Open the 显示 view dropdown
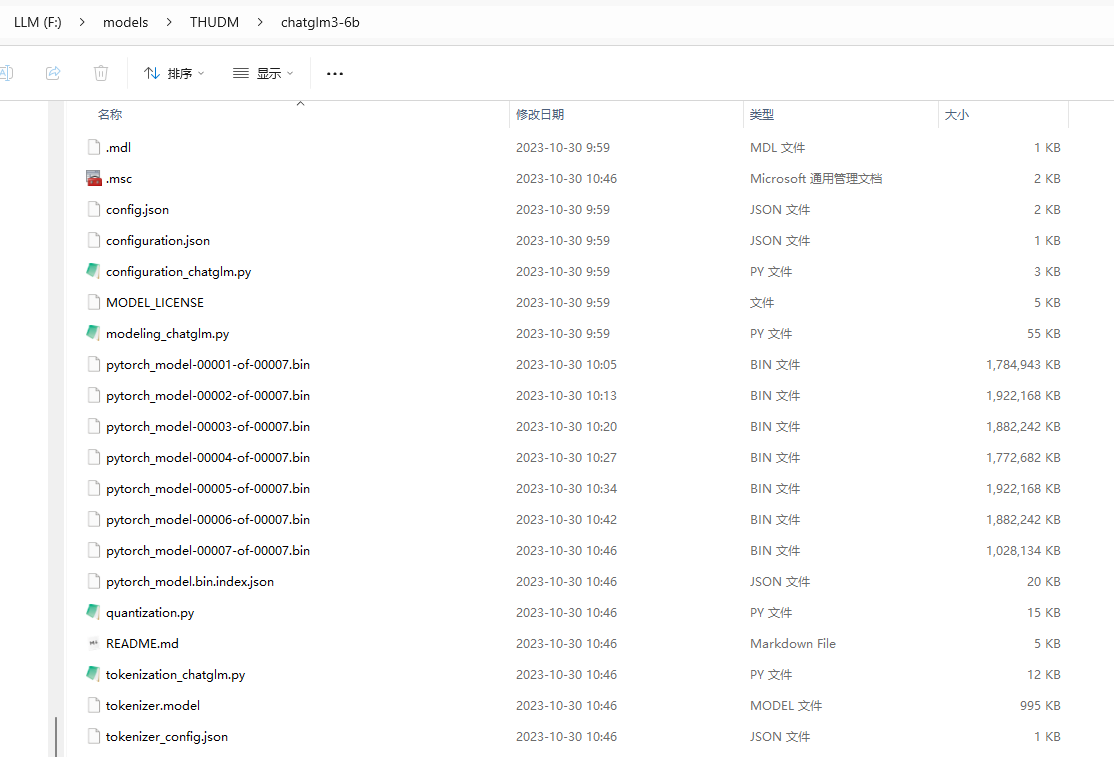 (x=263, y=73)
